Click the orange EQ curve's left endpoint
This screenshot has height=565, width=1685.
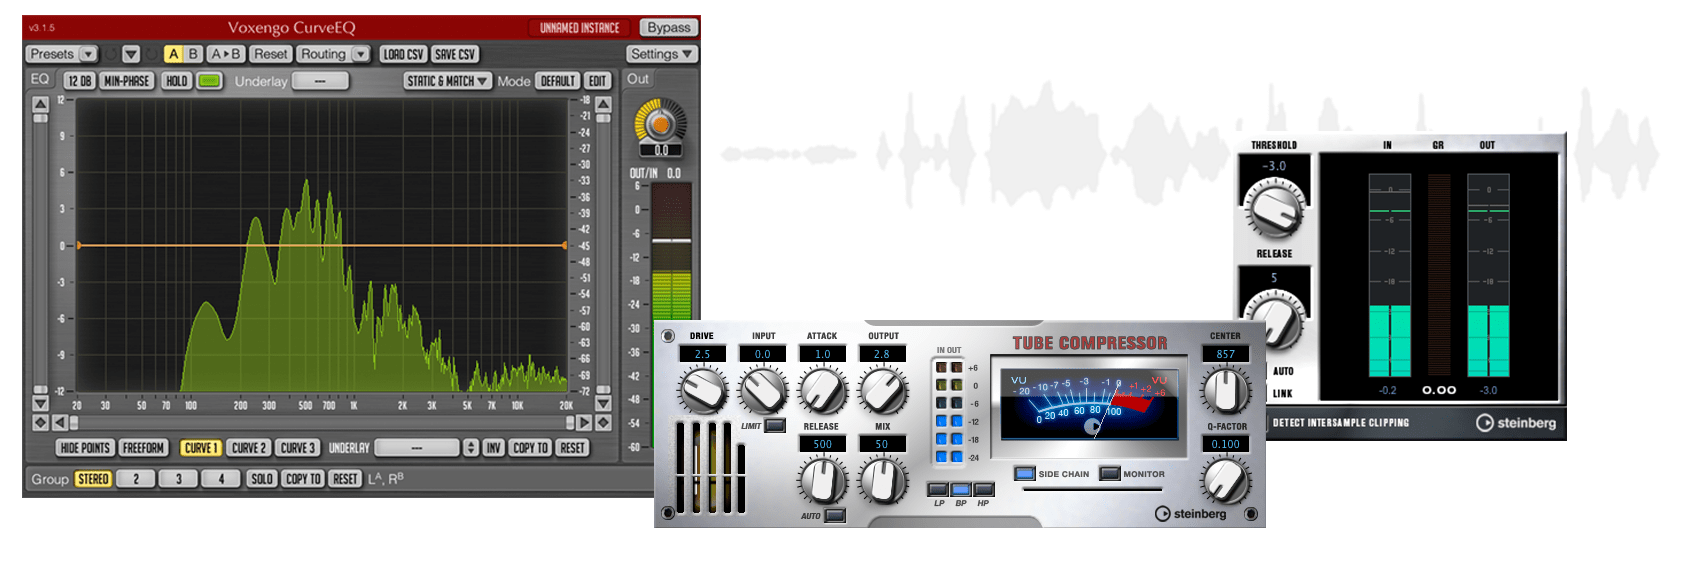78,245
